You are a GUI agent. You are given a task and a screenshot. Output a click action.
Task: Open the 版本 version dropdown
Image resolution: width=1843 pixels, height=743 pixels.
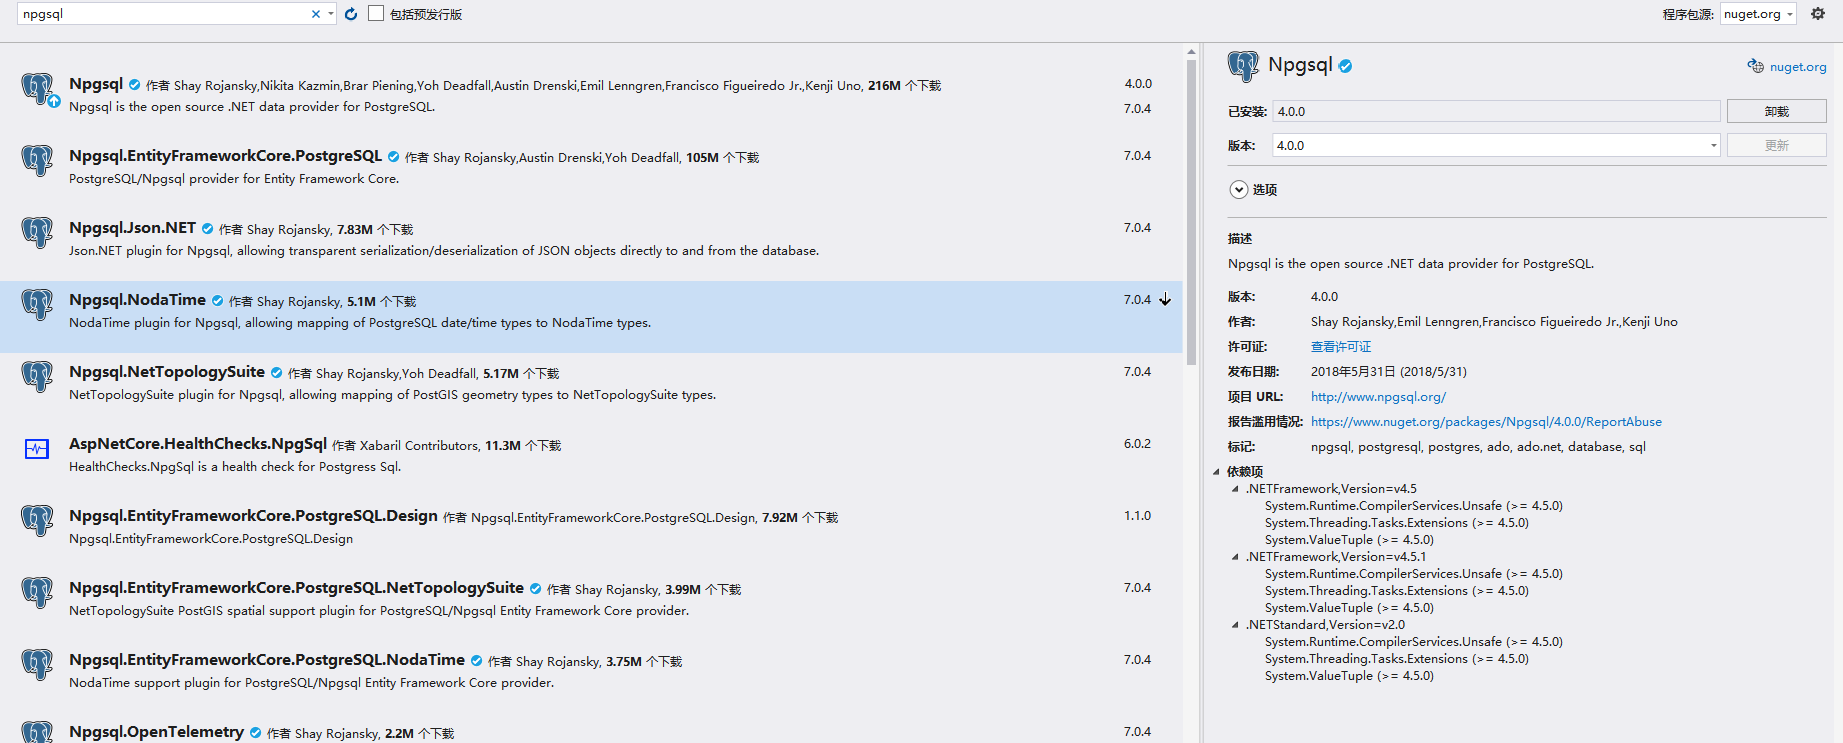coord(1713,145)
